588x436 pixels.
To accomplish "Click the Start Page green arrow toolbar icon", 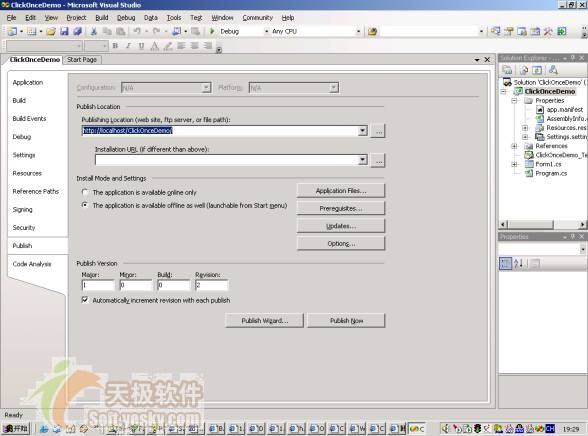I will click(562, 31).
